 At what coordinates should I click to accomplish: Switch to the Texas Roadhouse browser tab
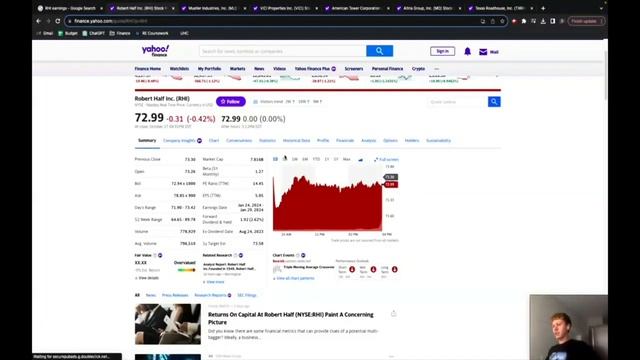pyautogui.click(x=499, y=8)
